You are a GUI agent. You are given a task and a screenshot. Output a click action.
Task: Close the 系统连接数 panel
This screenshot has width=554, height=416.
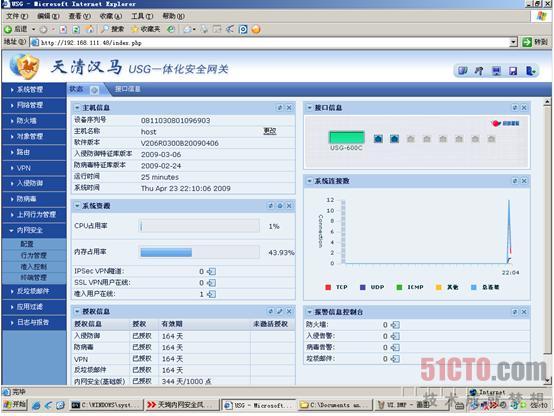click(524, 181)
